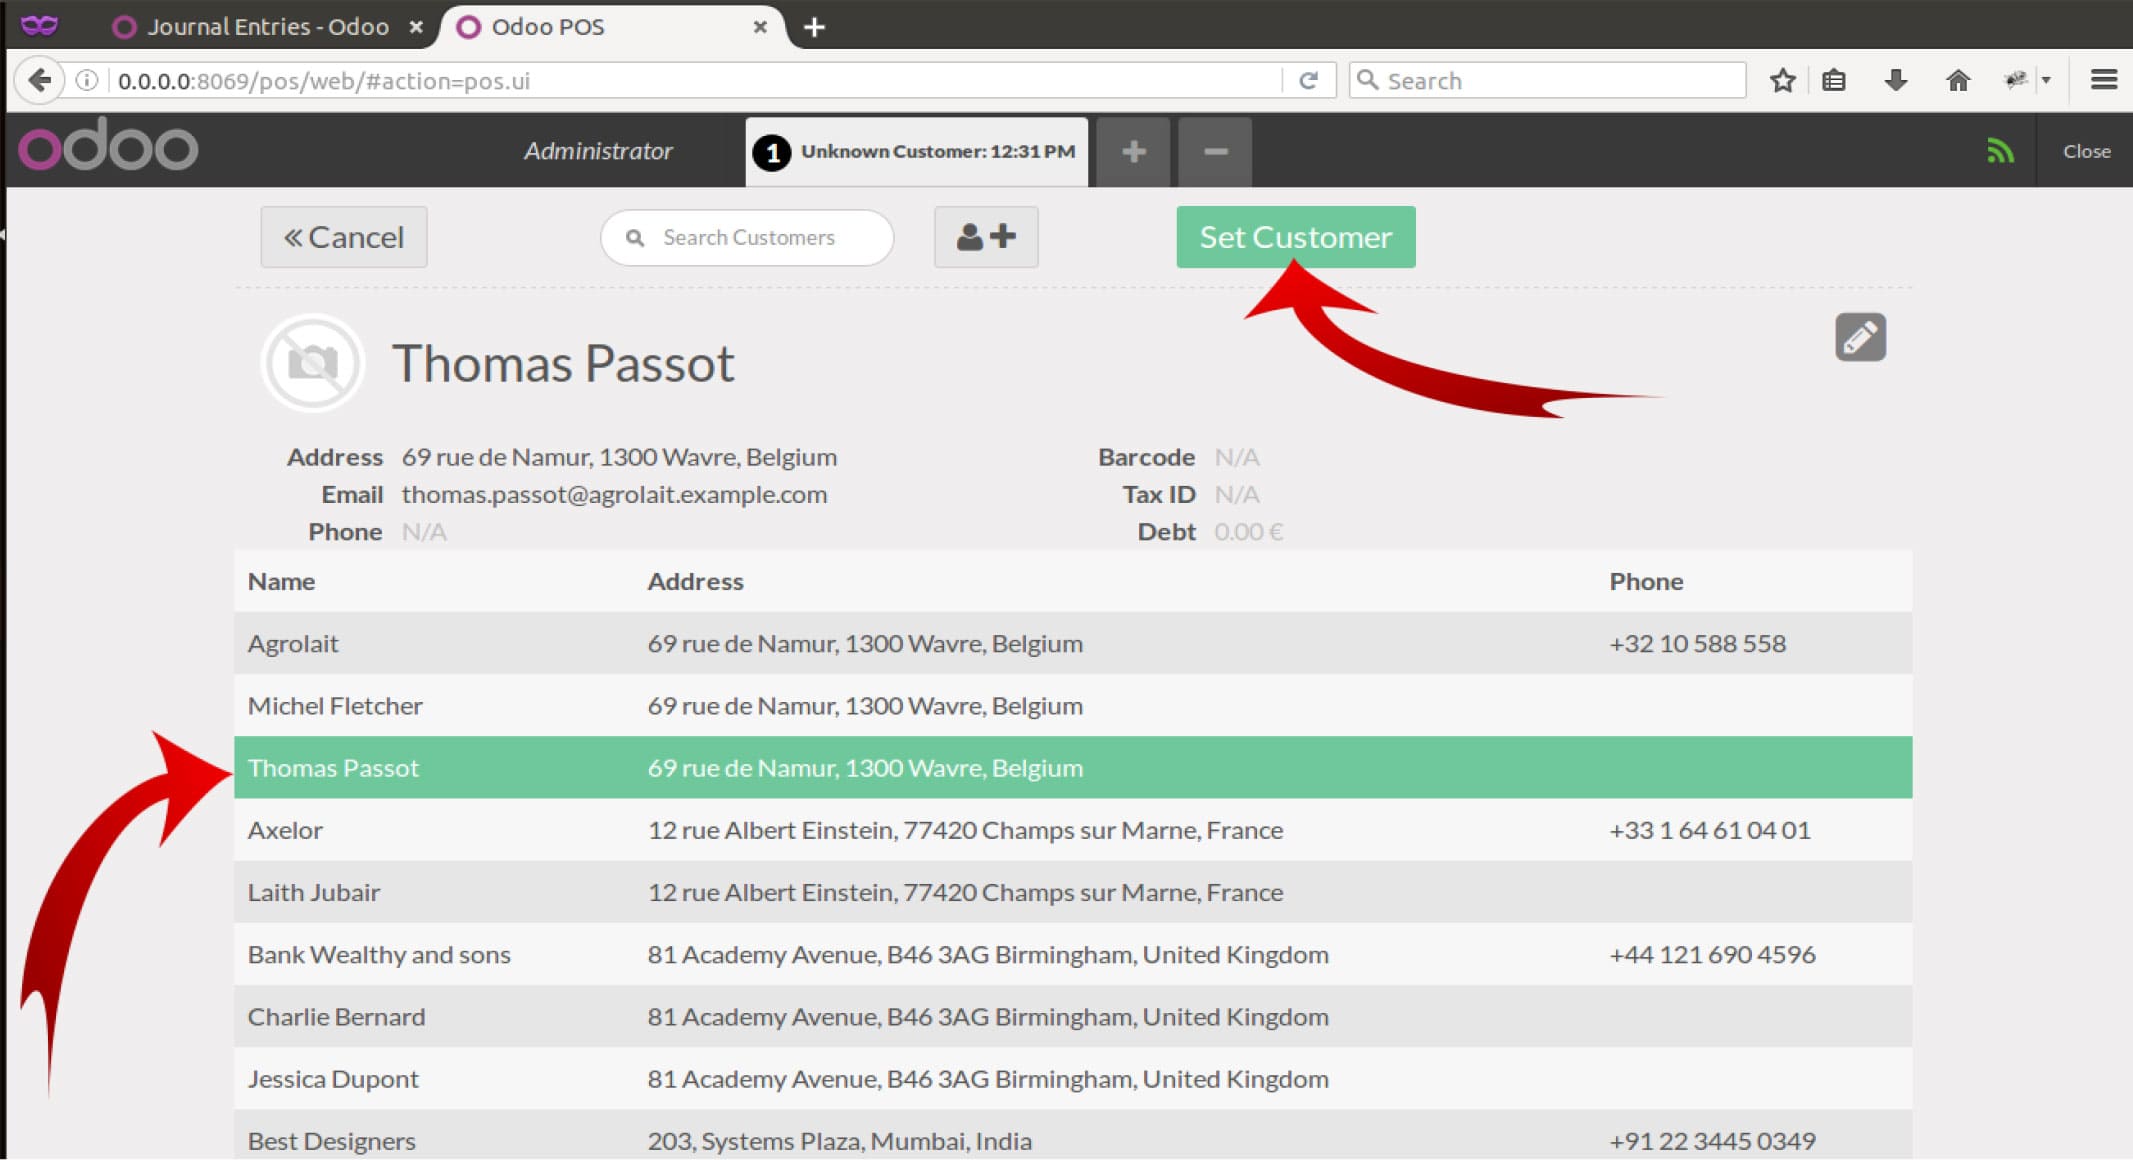Open downloads arrow icon
The width and height of the screenshot is (2133, 1160).
(x=1896, y=80)
